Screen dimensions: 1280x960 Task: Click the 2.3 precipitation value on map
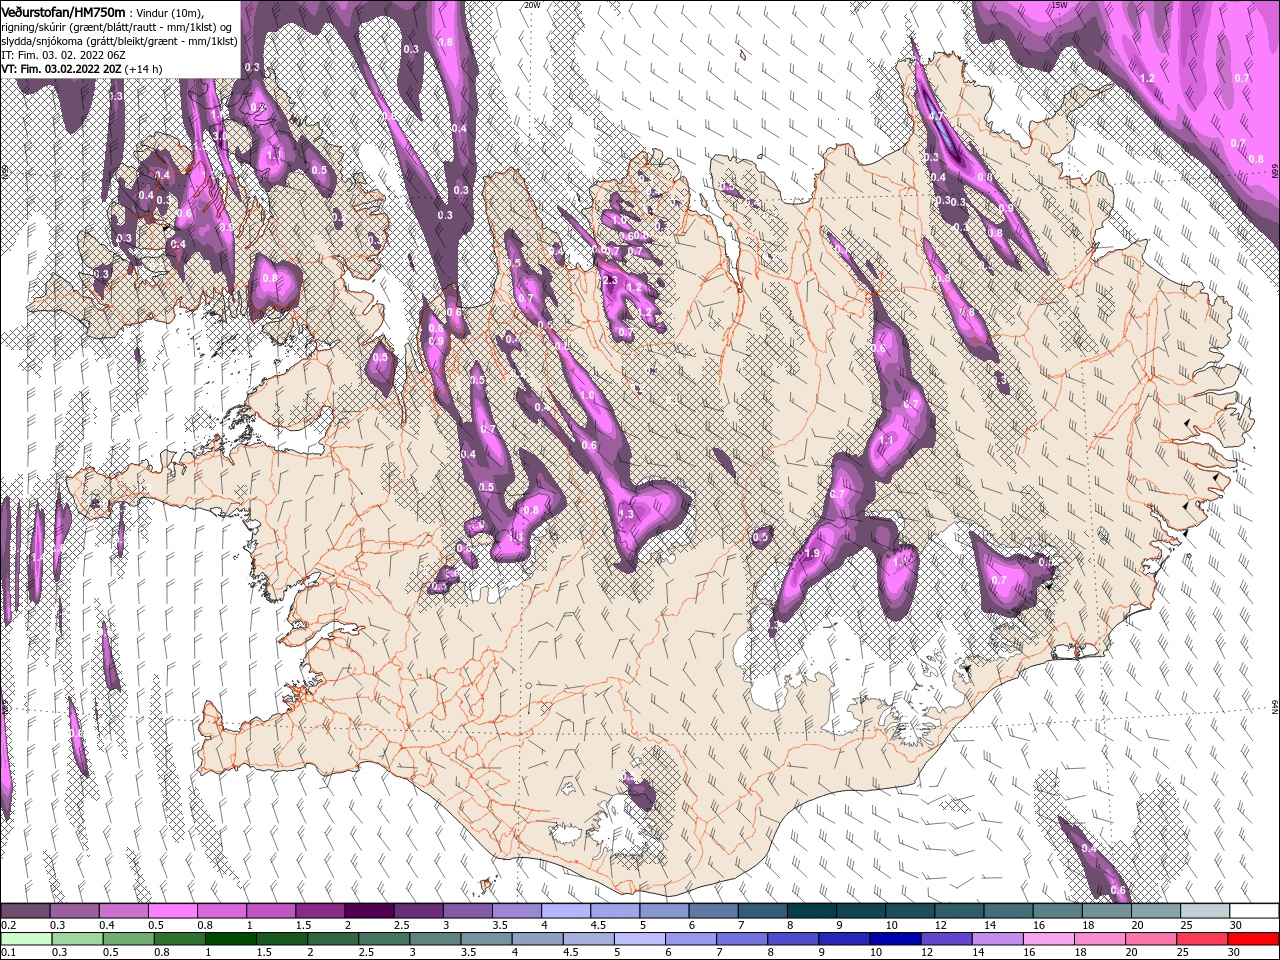pos(609,281)
